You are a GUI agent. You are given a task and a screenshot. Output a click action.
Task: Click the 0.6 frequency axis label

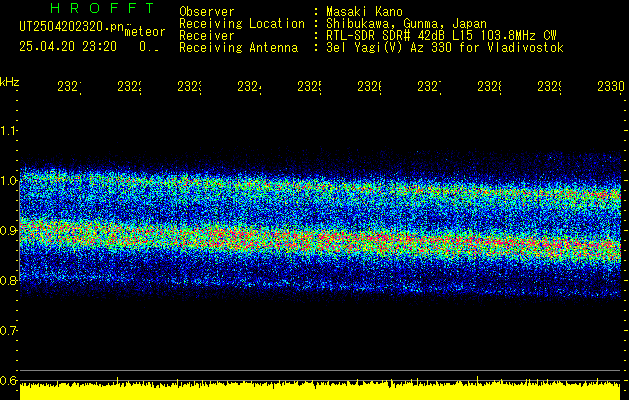click(8, 380)
